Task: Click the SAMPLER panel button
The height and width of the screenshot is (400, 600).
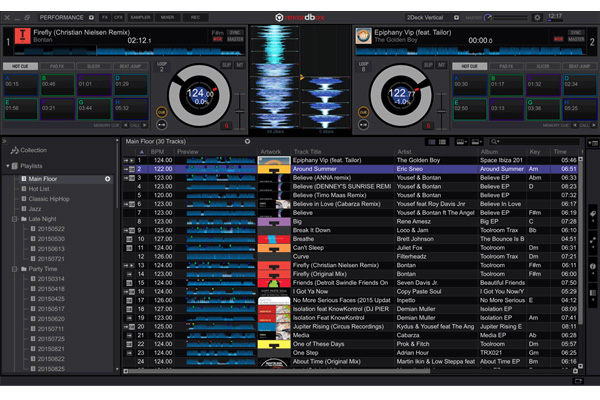Action: point(140,18)
